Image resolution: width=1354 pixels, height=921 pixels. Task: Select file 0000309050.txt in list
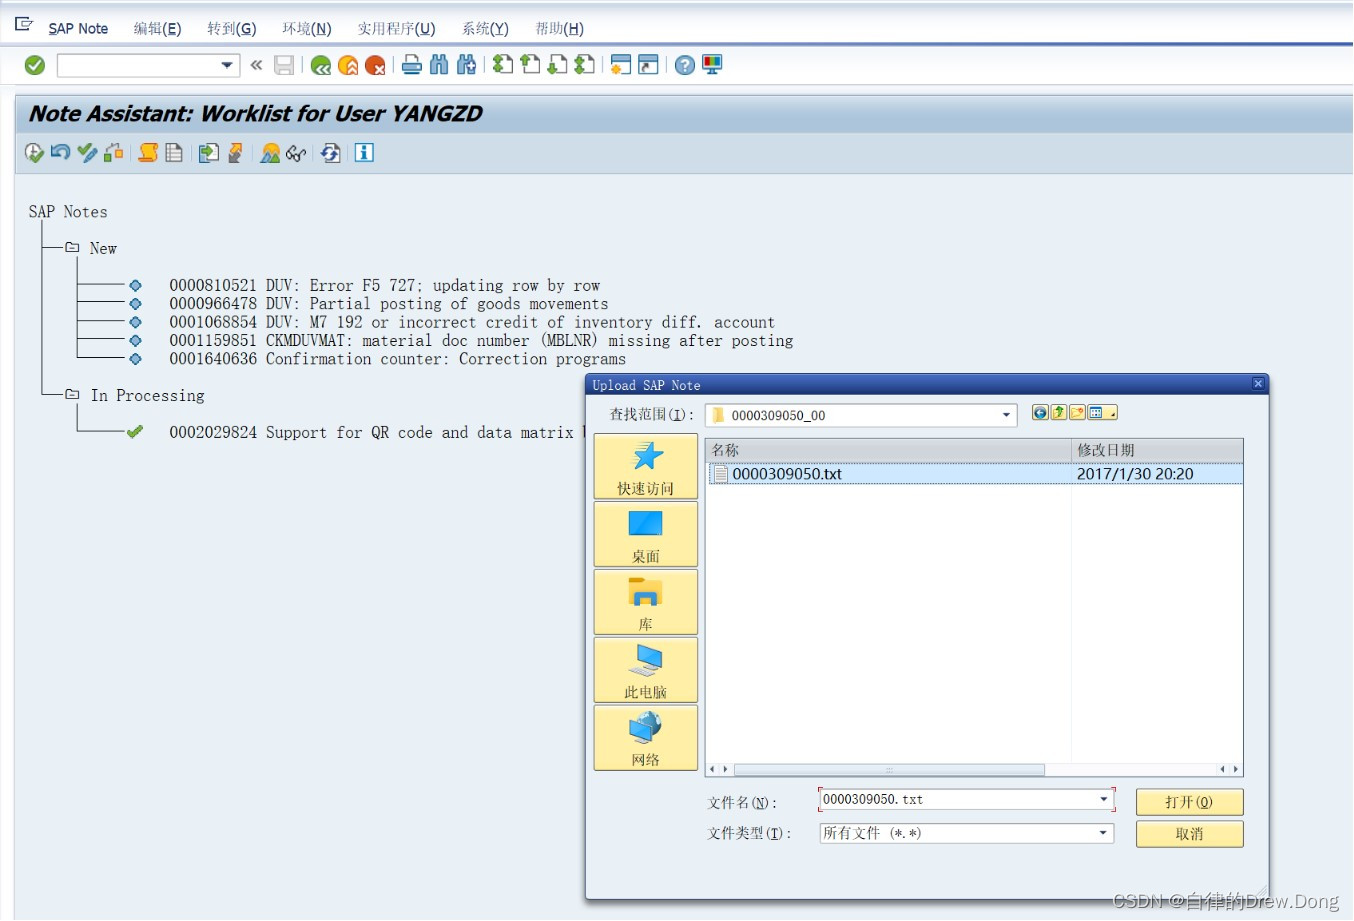click(x=975, y=474)
